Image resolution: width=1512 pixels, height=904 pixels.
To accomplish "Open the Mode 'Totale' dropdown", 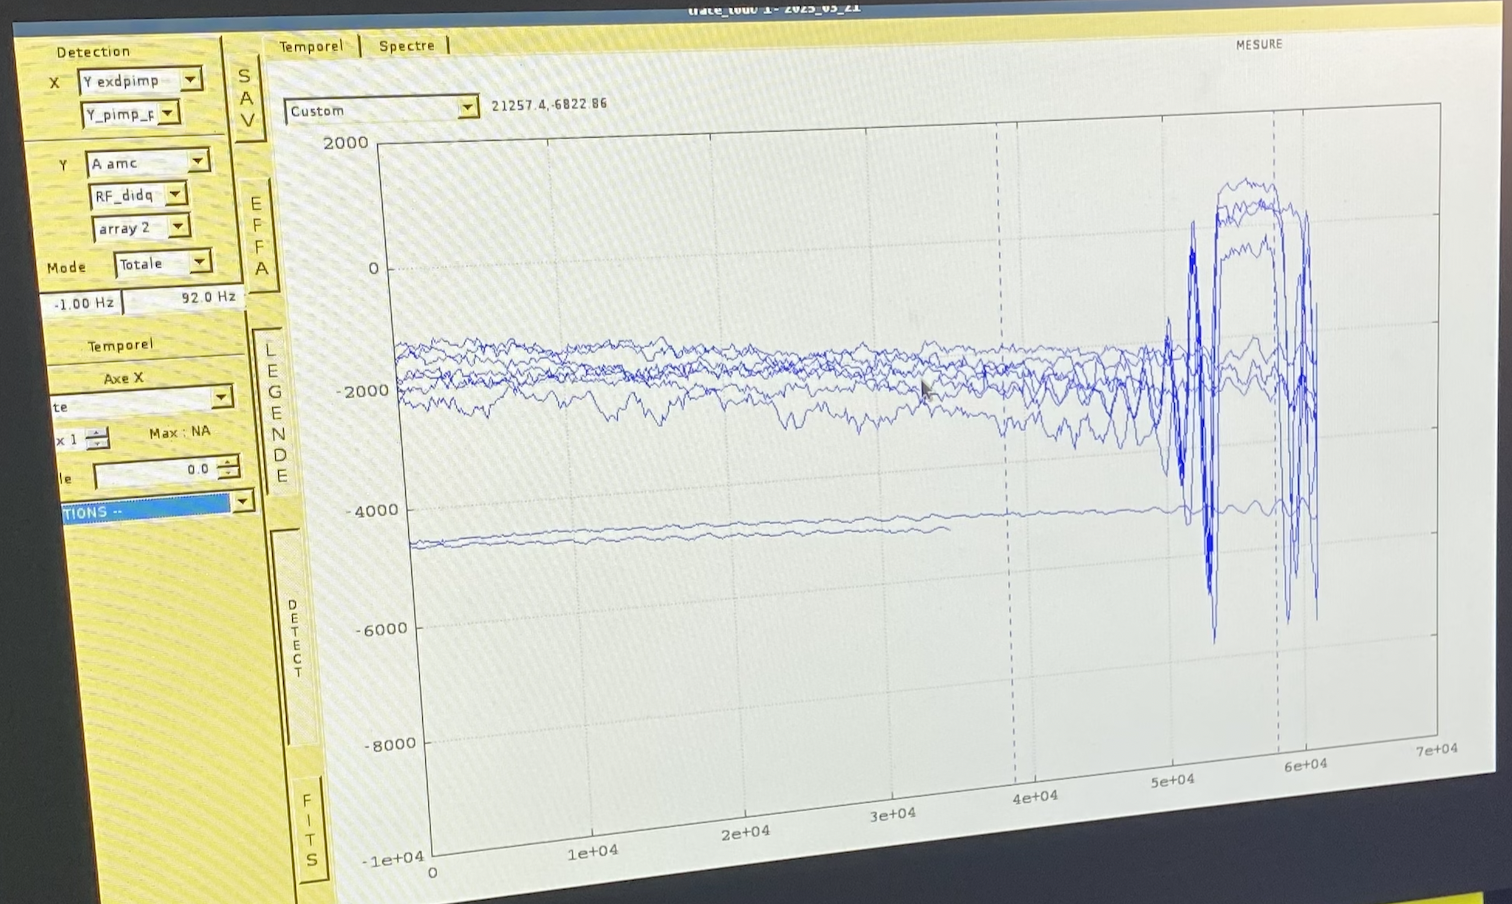I will click(x=200, y=263).
